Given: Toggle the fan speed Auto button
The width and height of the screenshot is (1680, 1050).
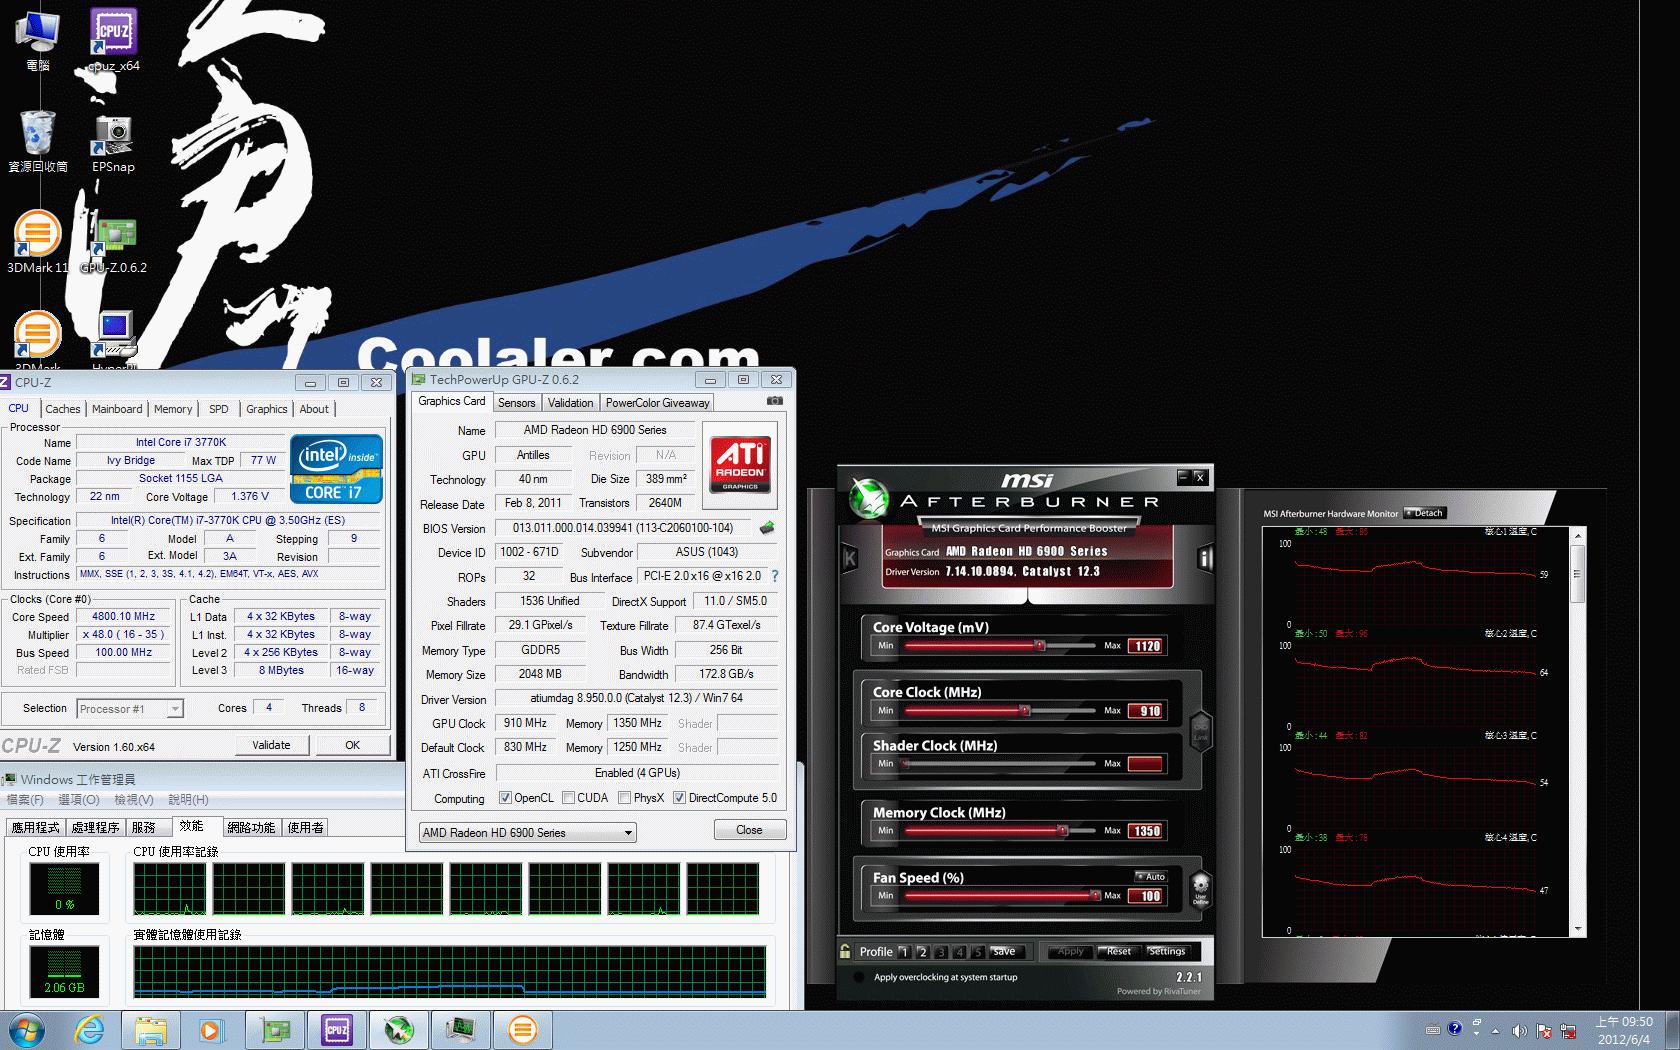Looking at the screenshot, I should 1151,876.
